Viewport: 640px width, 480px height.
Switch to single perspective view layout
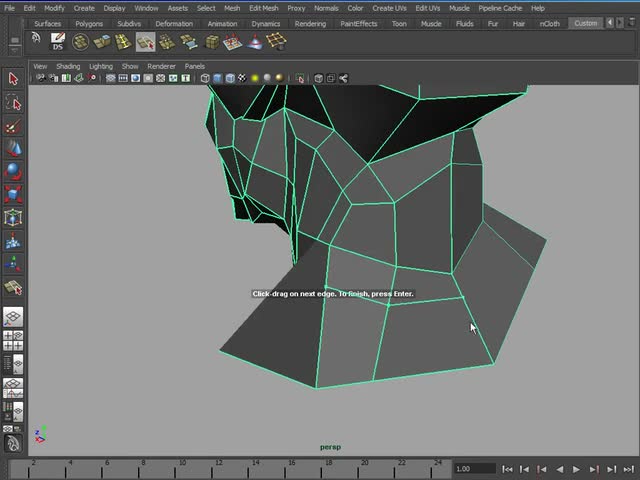[x=13, y=317]
